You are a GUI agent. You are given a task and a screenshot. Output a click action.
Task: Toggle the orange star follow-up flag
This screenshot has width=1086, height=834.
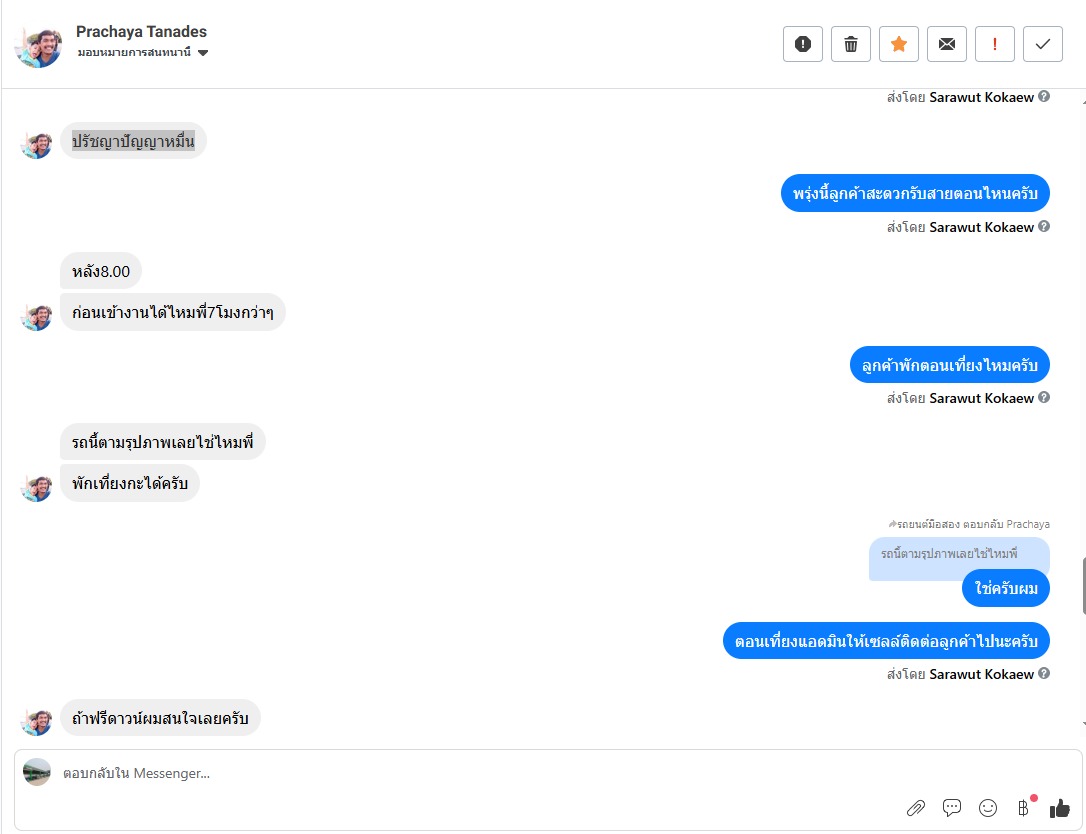pos(899,44)
